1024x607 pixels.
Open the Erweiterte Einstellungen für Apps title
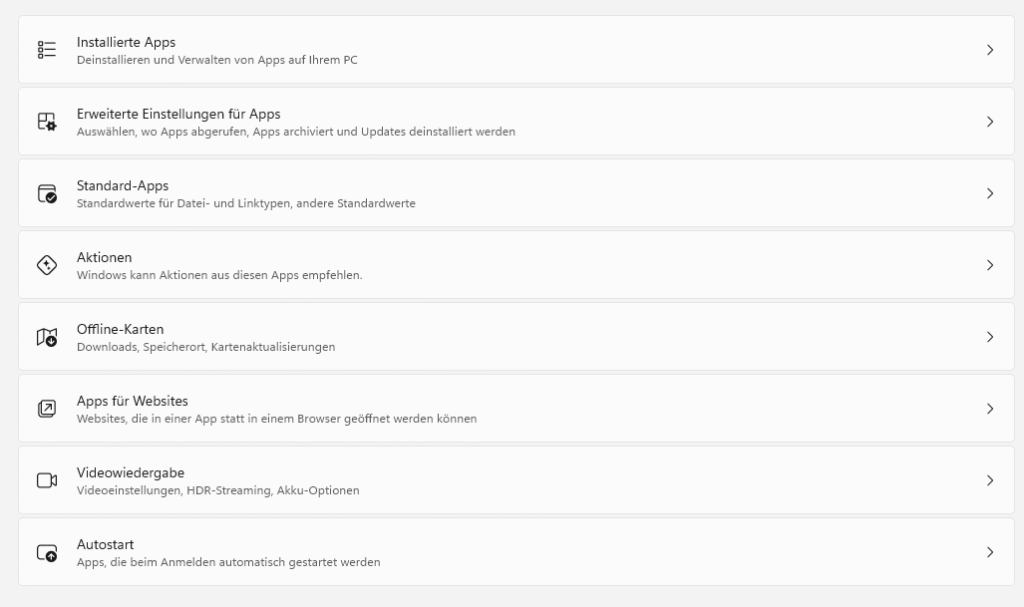click(178, 114)
